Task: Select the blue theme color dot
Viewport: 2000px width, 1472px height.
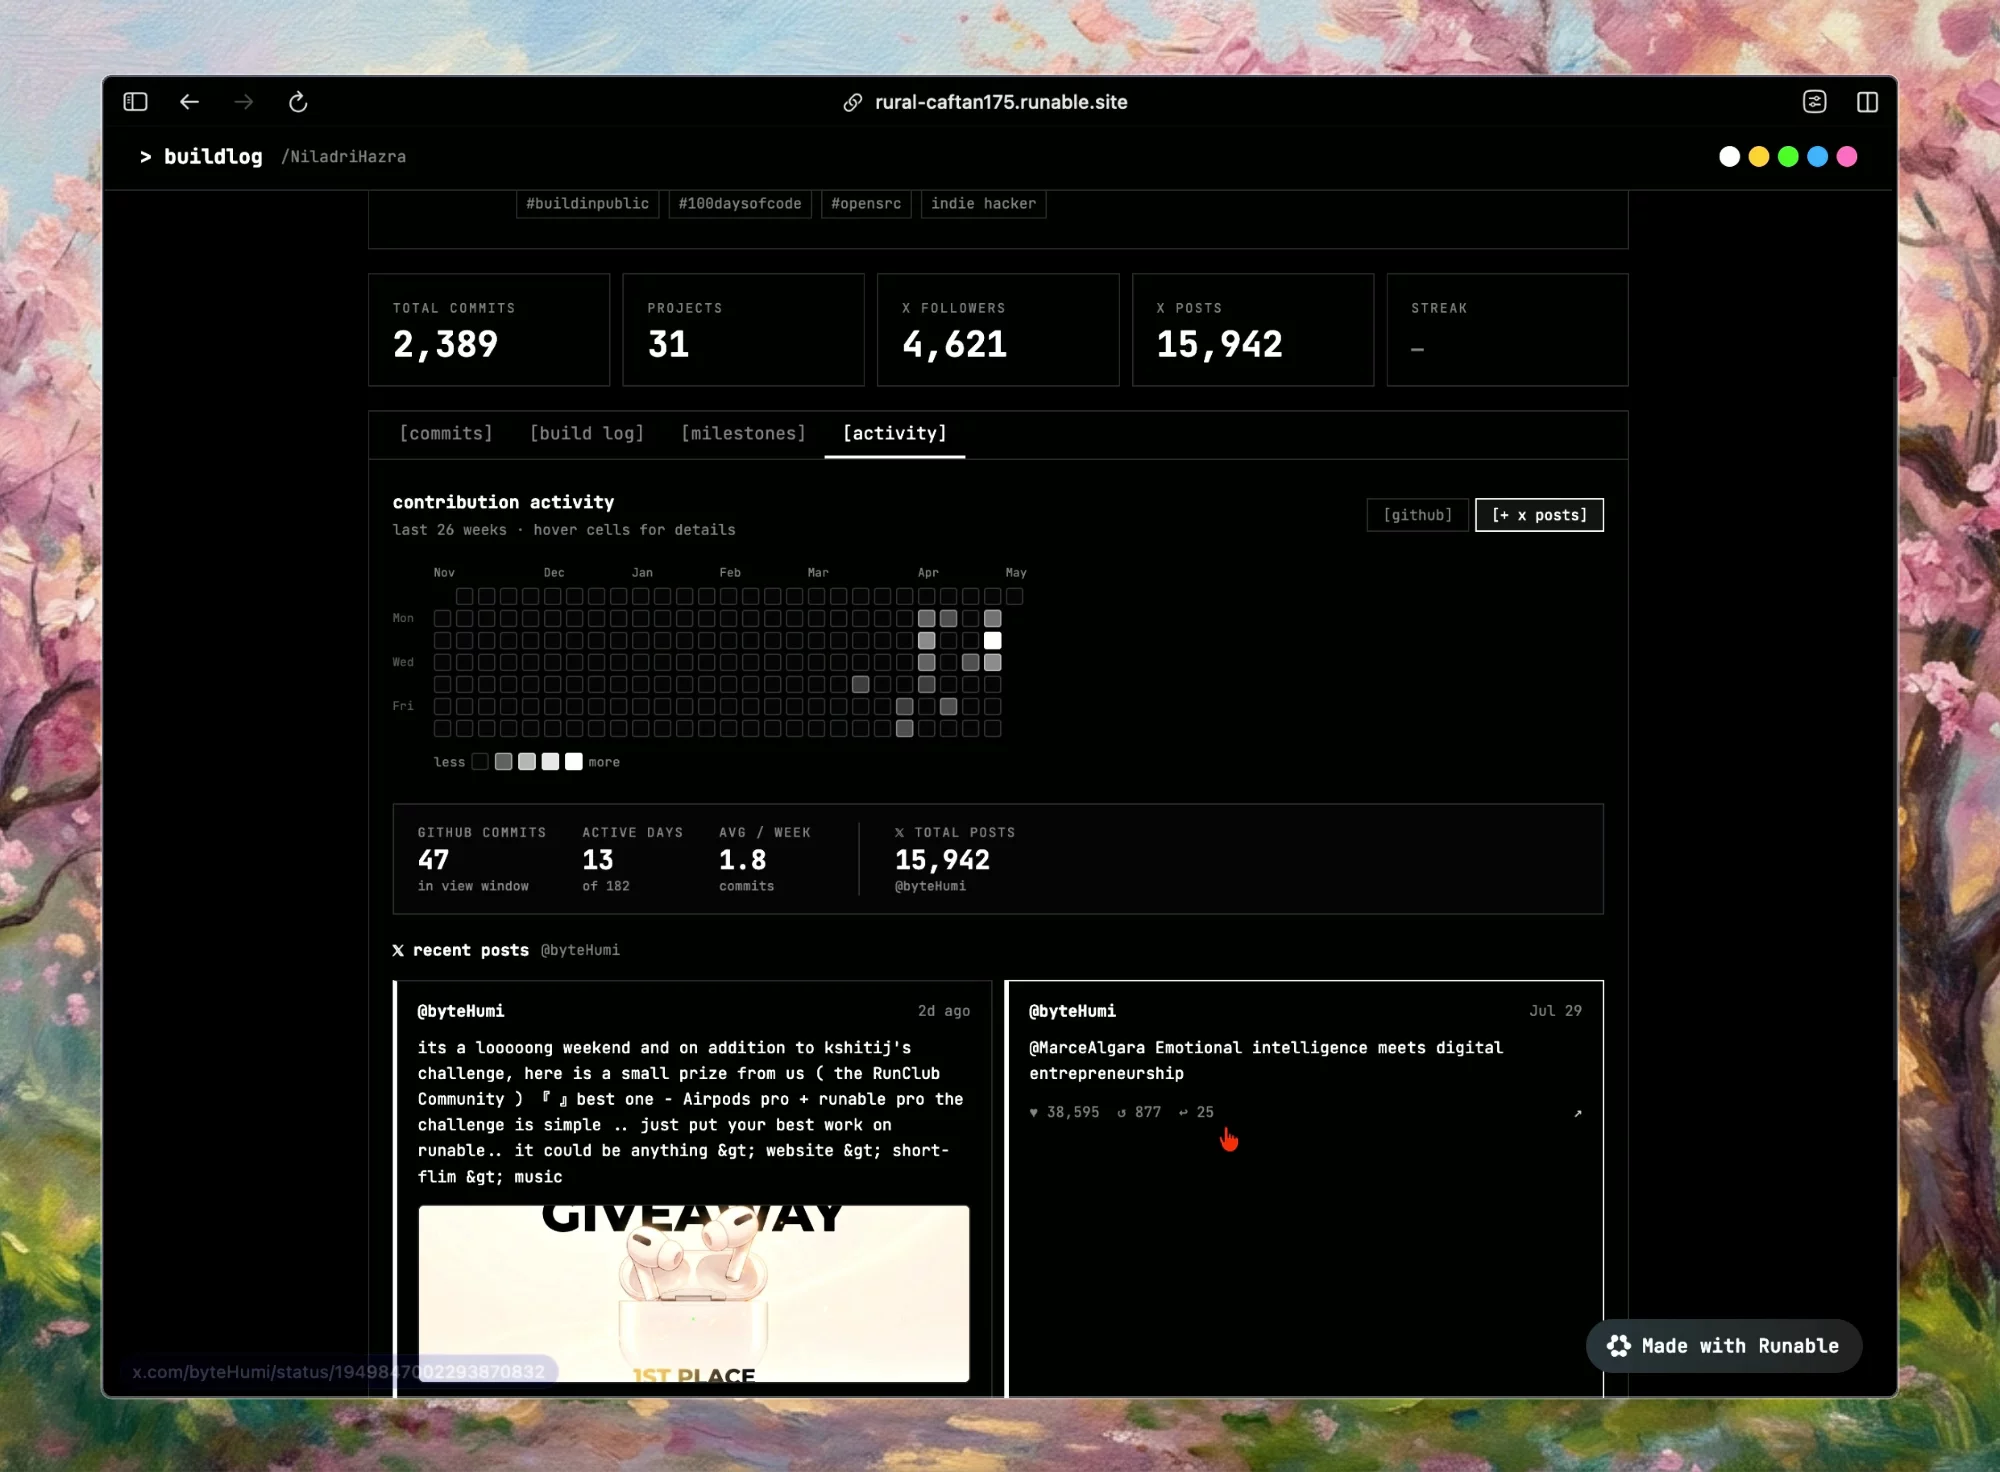Action: pos(1818,157)
